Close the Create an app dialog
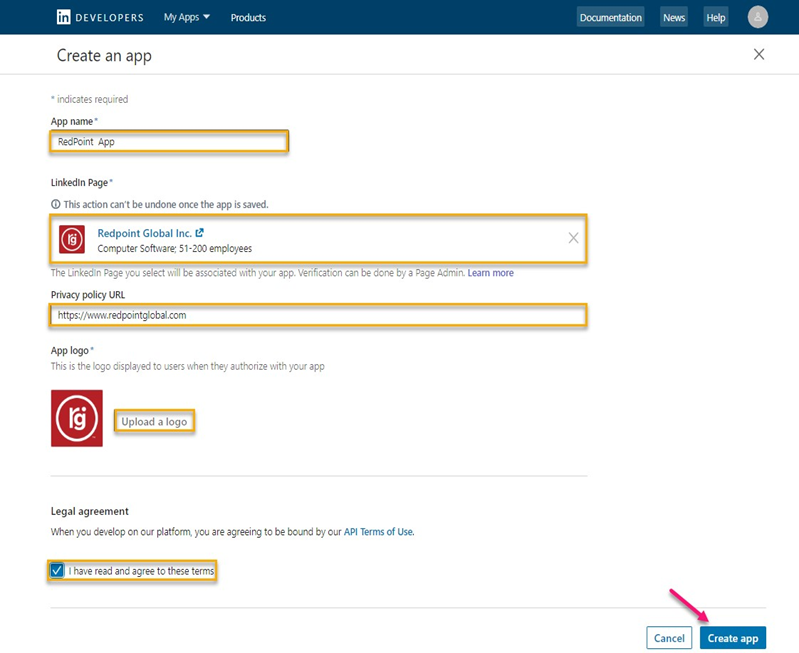The image size is (799, 653). pyautogui.click(x=759, y=55)
